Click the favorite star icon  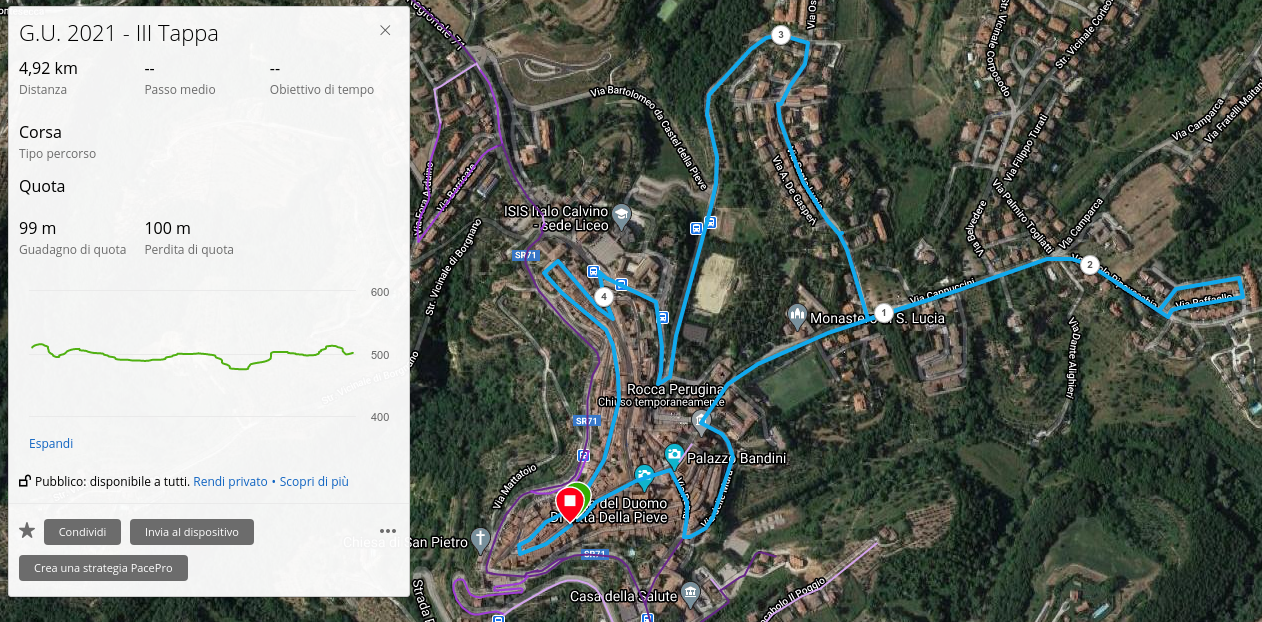click(x=27, y=531)
